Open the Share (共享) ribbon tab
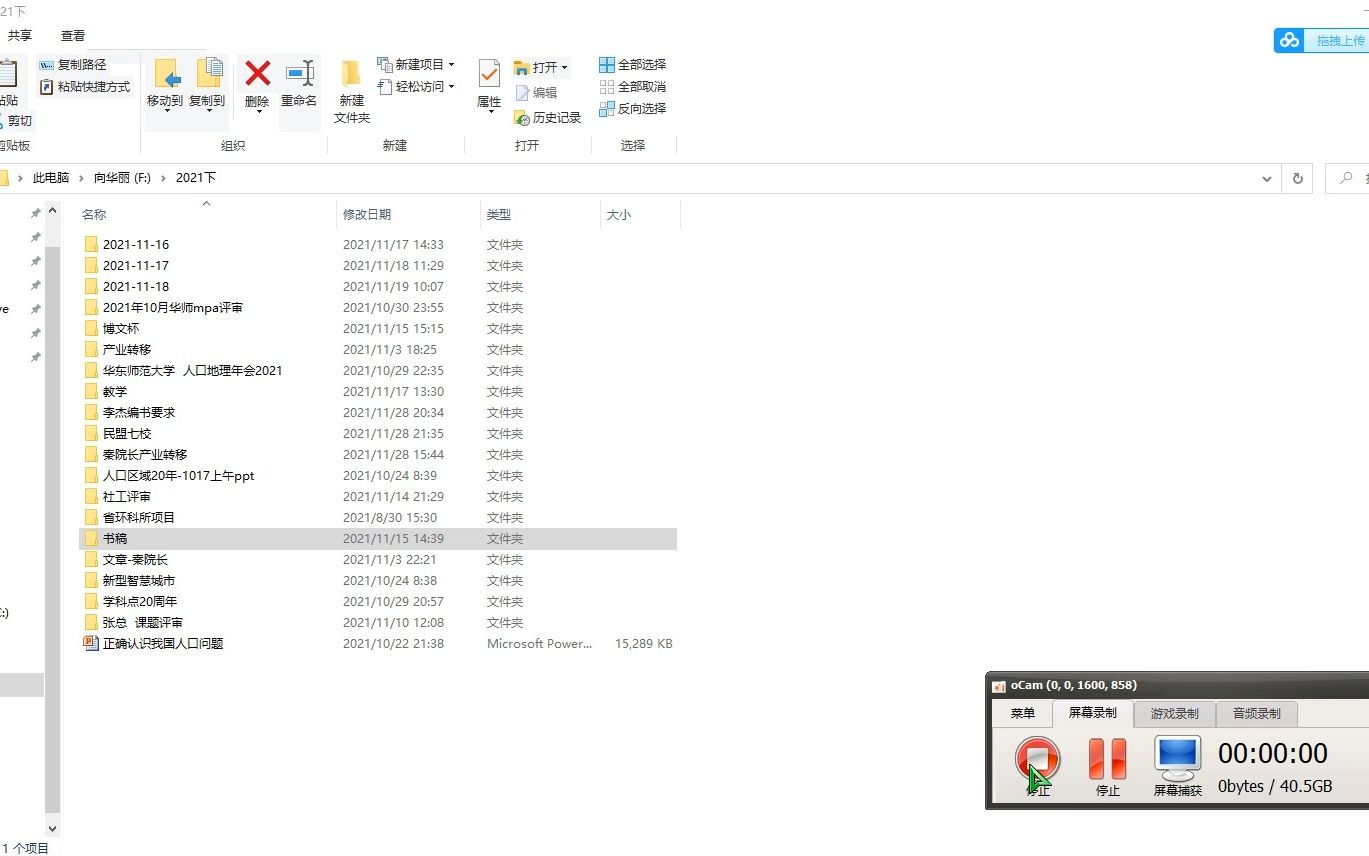Image resolution: width=1369 pixels, height=856 pixels. pos(20,35)
